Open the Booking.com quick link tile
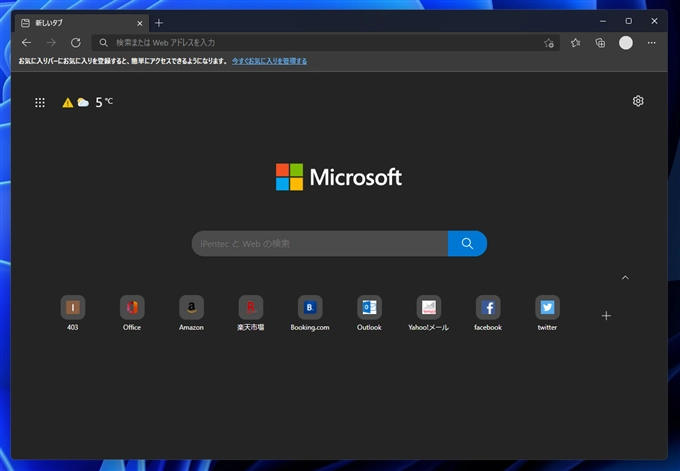 tap(310, 307)
